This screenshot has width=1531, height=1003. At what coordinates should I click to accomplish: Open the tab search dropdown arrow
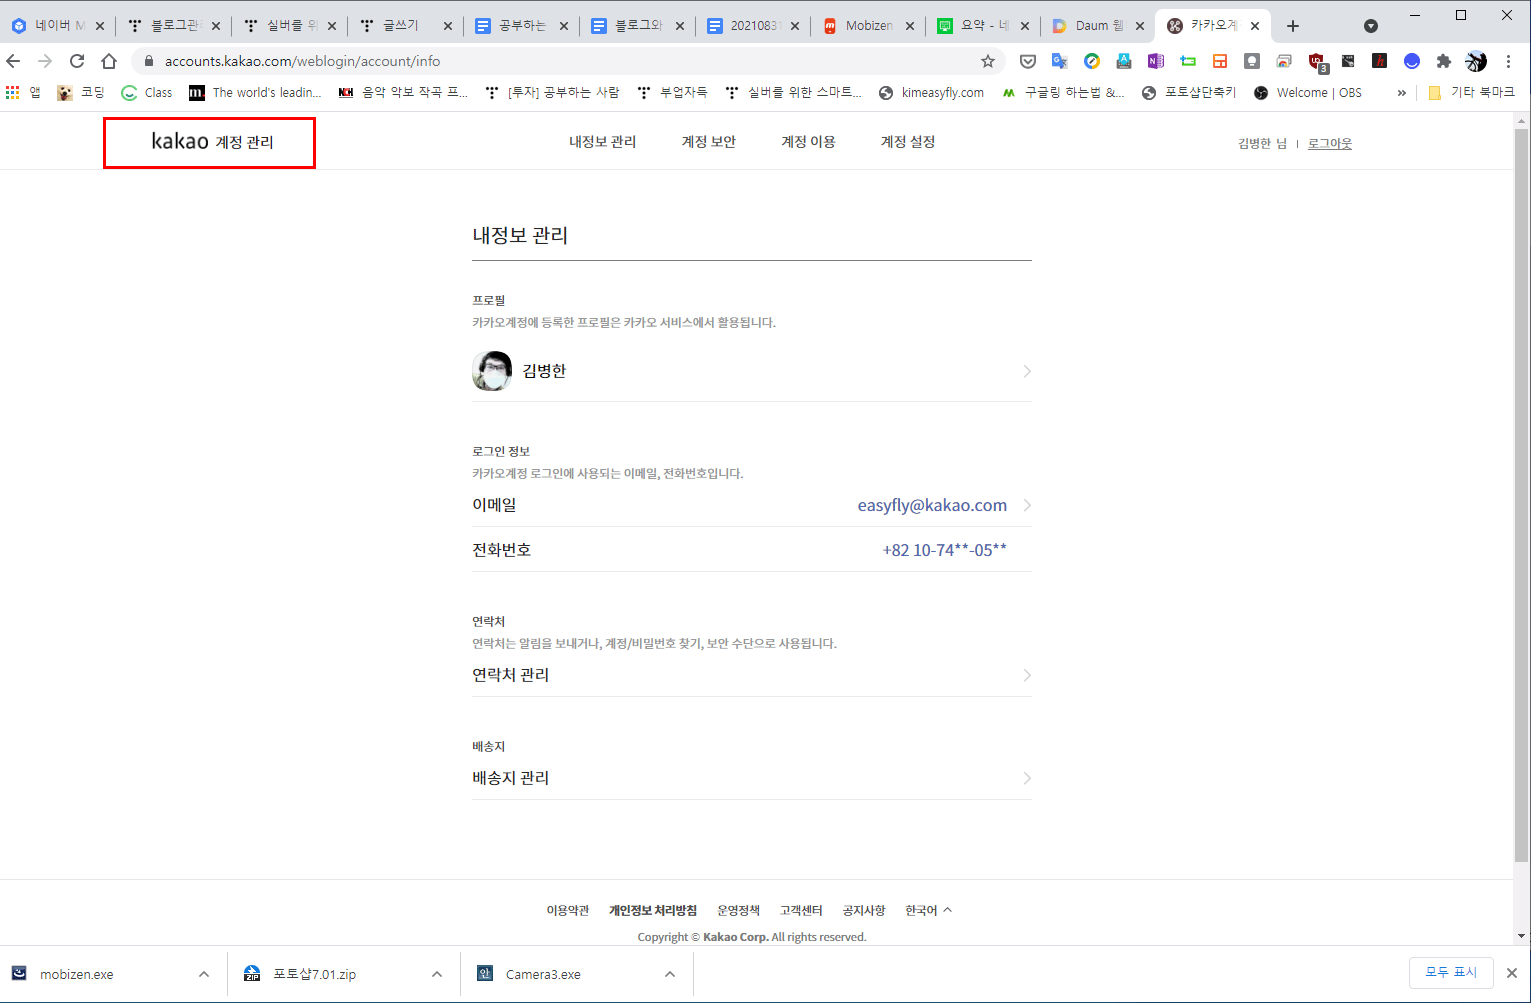1371,26
